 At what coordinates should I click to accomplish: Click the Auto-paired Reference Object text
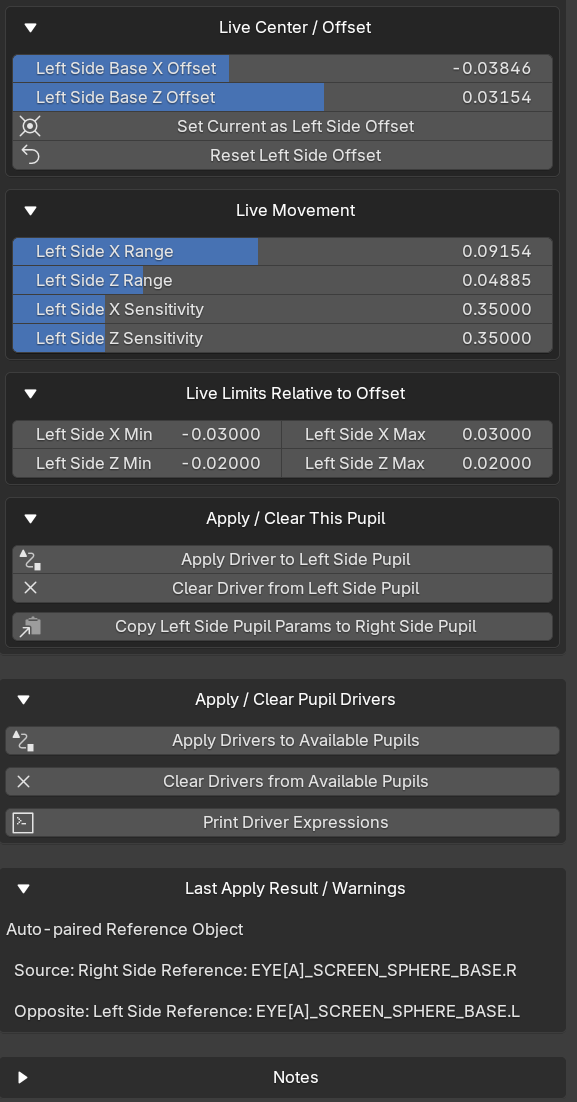[x=125, y=930]
